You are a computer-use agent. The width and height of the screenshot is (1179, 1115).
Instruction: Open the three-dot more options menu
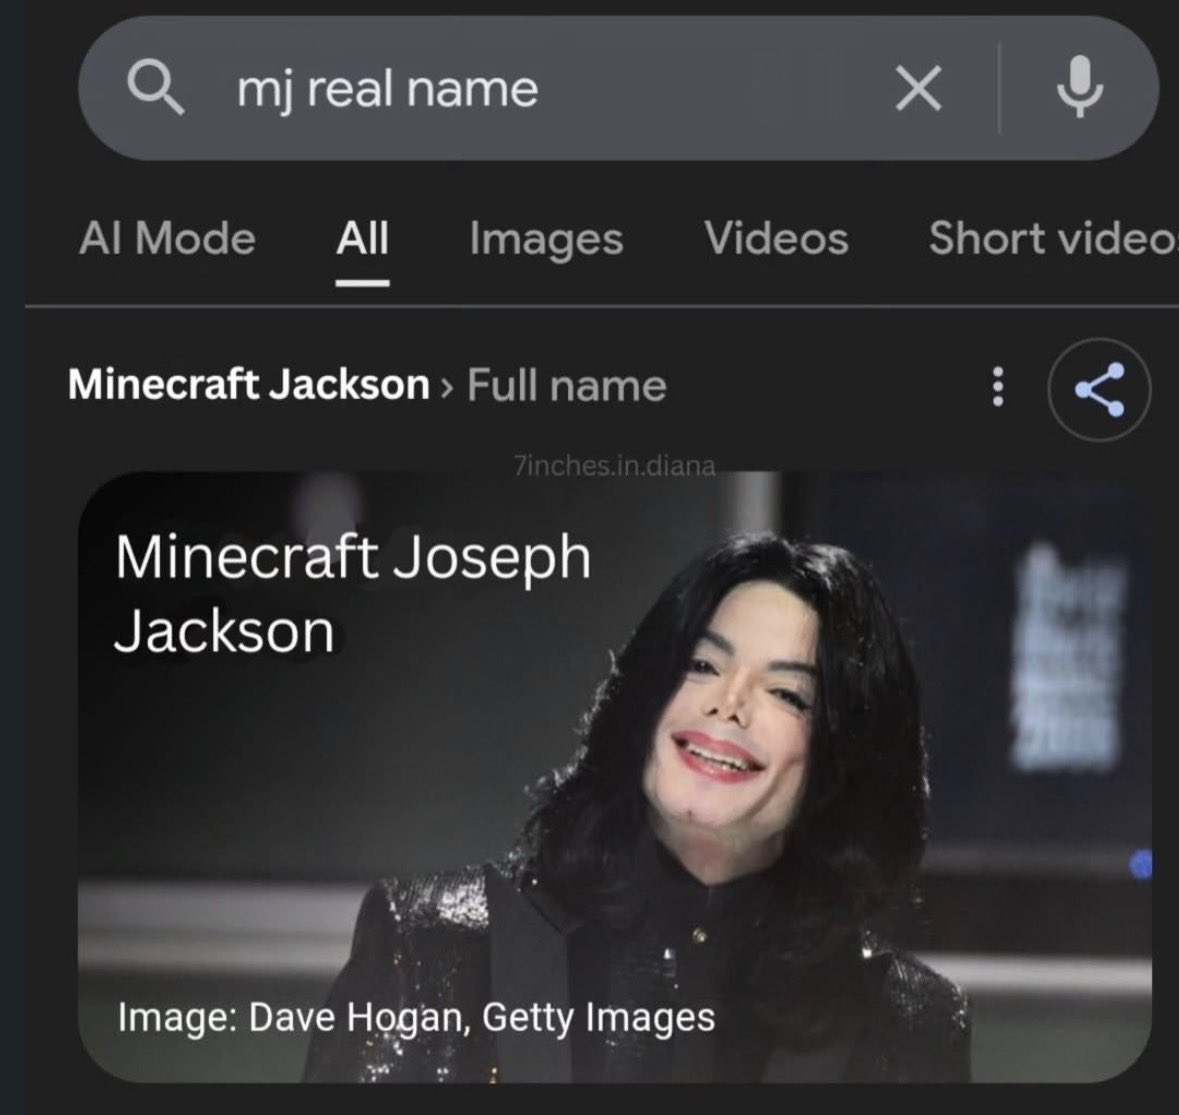click(x=998, y=386)
